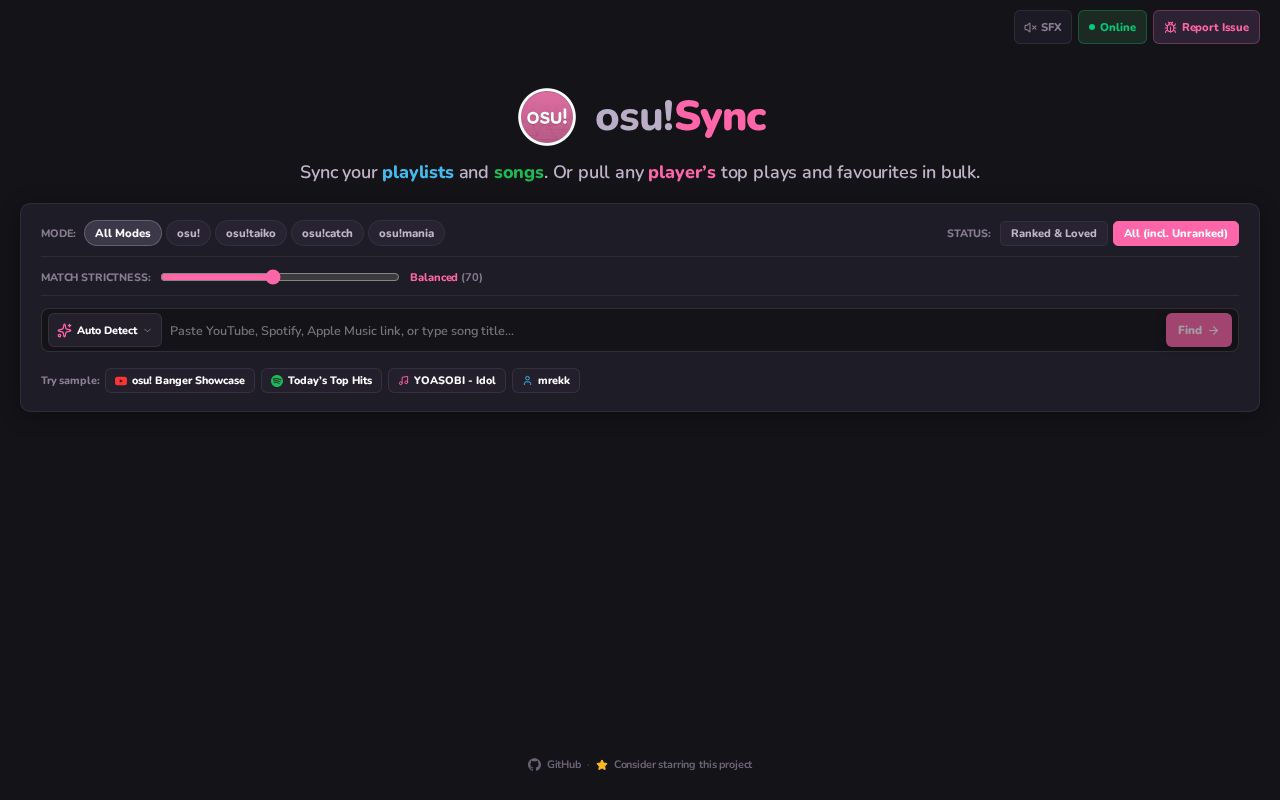
Task: Open the Report Issue button
Action: (1206, 27)
